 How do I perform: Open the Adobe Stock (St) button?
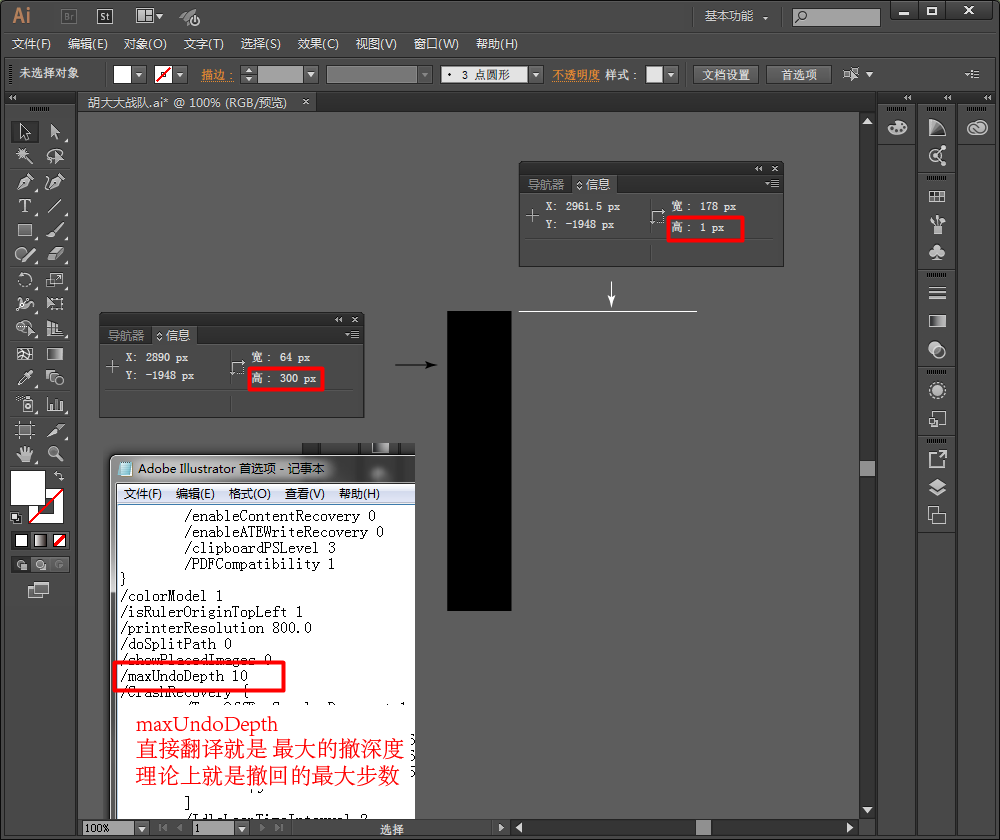click(x=105, y=17)
